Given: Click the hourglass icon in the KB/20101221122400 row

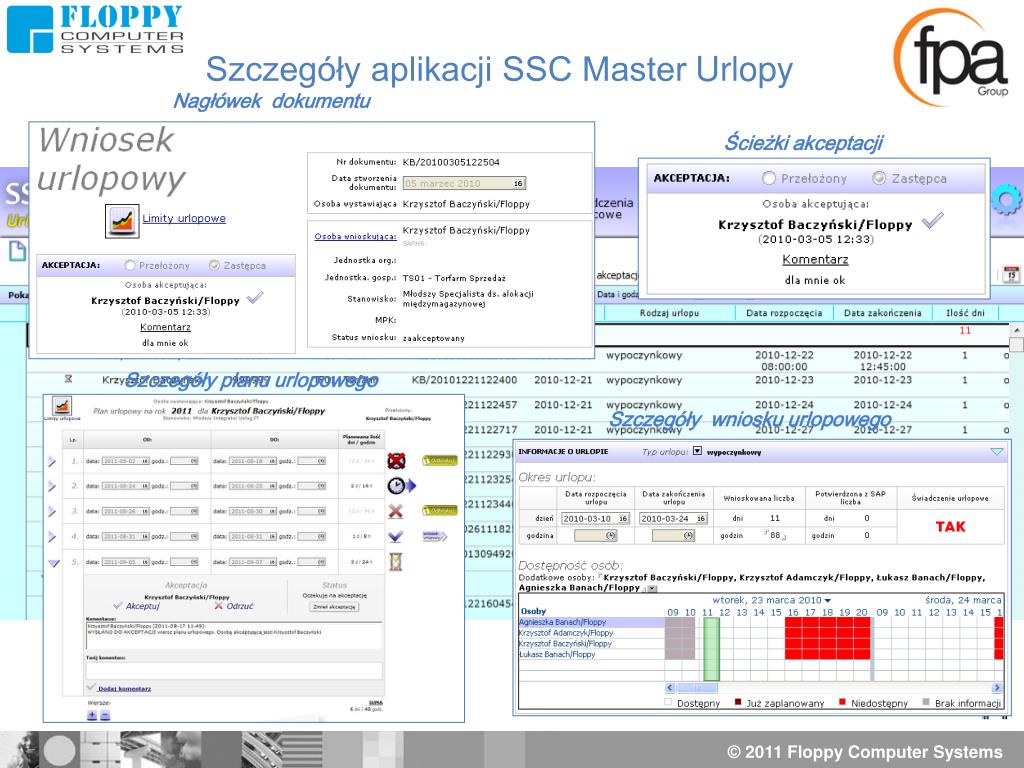Looking at the screenshot, I should pos(68,379).
